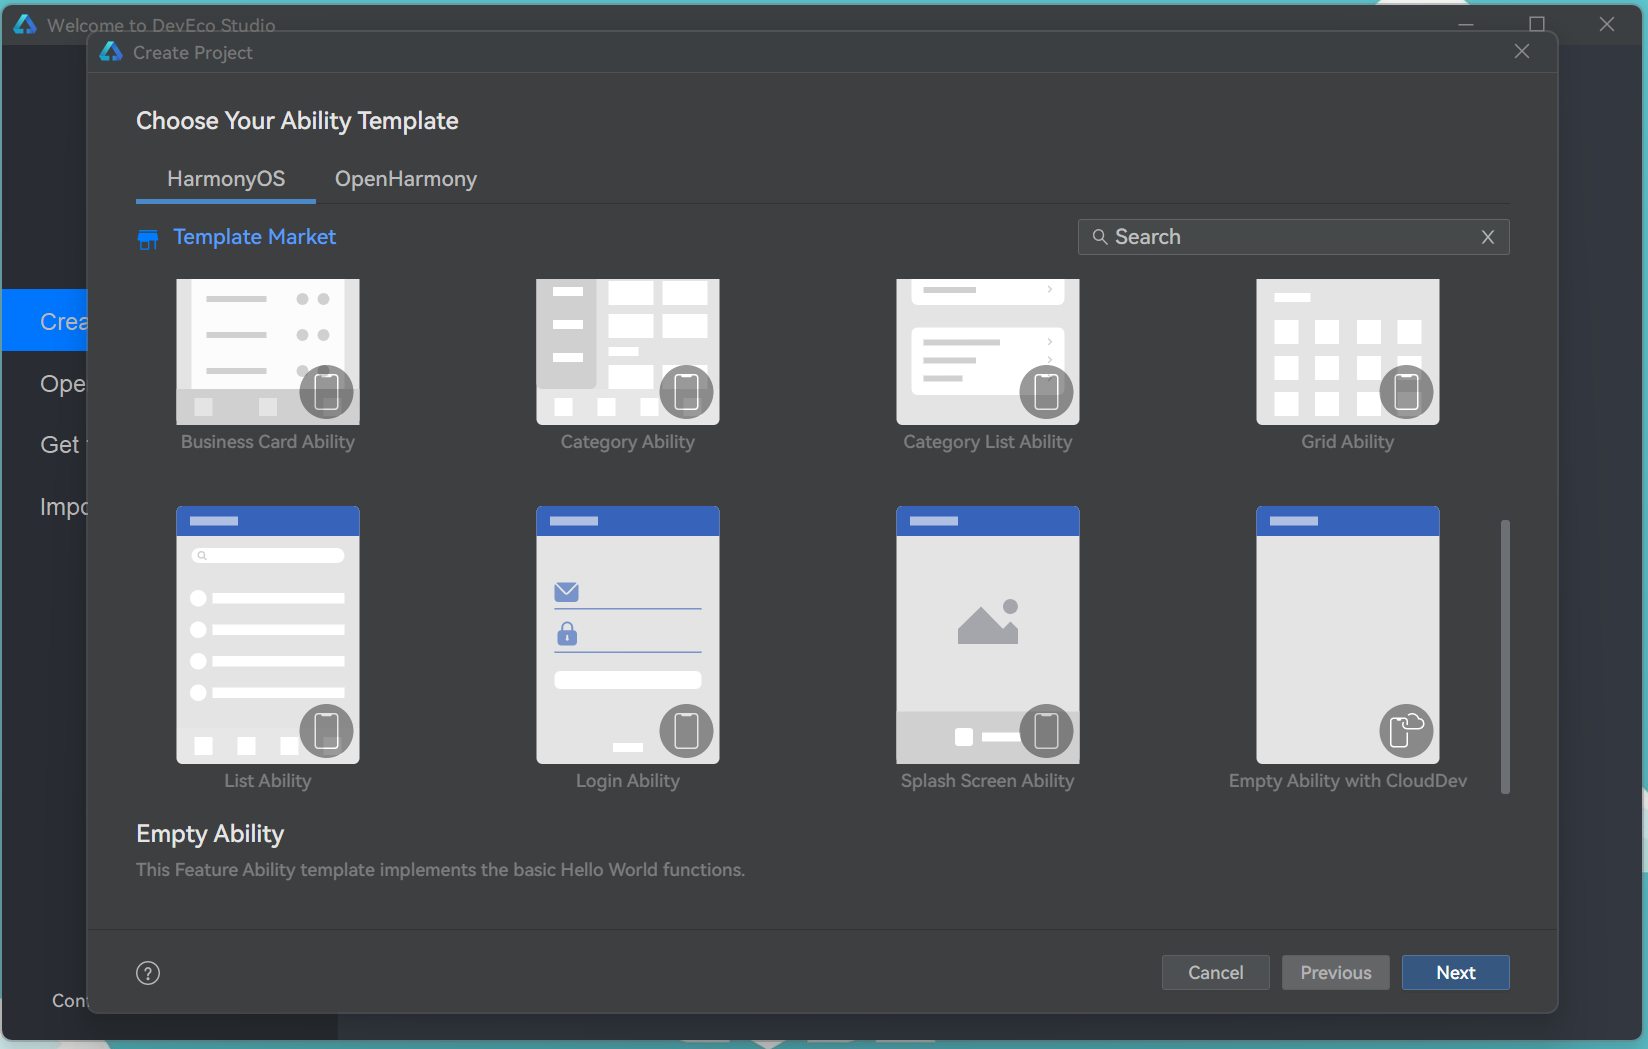Click the Template Market store icon

point(148,238)
